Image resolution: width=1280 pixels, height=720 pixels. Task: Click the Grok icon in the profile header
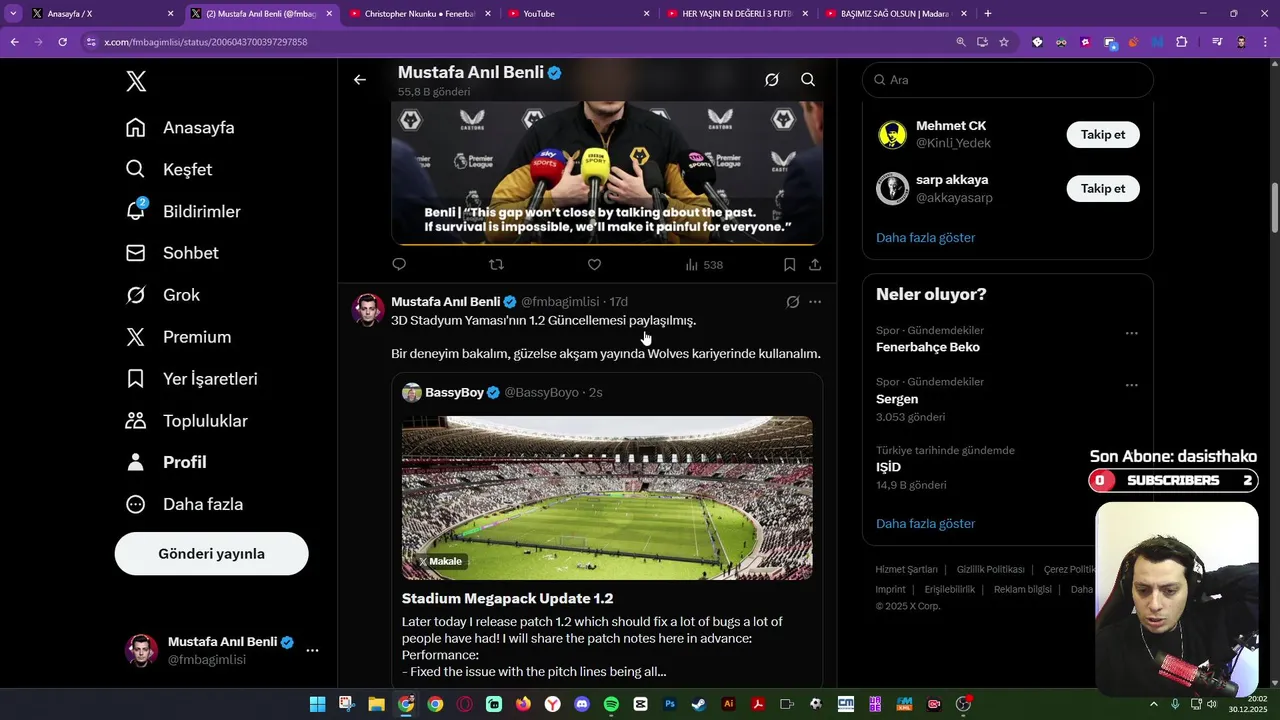click(x=772, y=80)
